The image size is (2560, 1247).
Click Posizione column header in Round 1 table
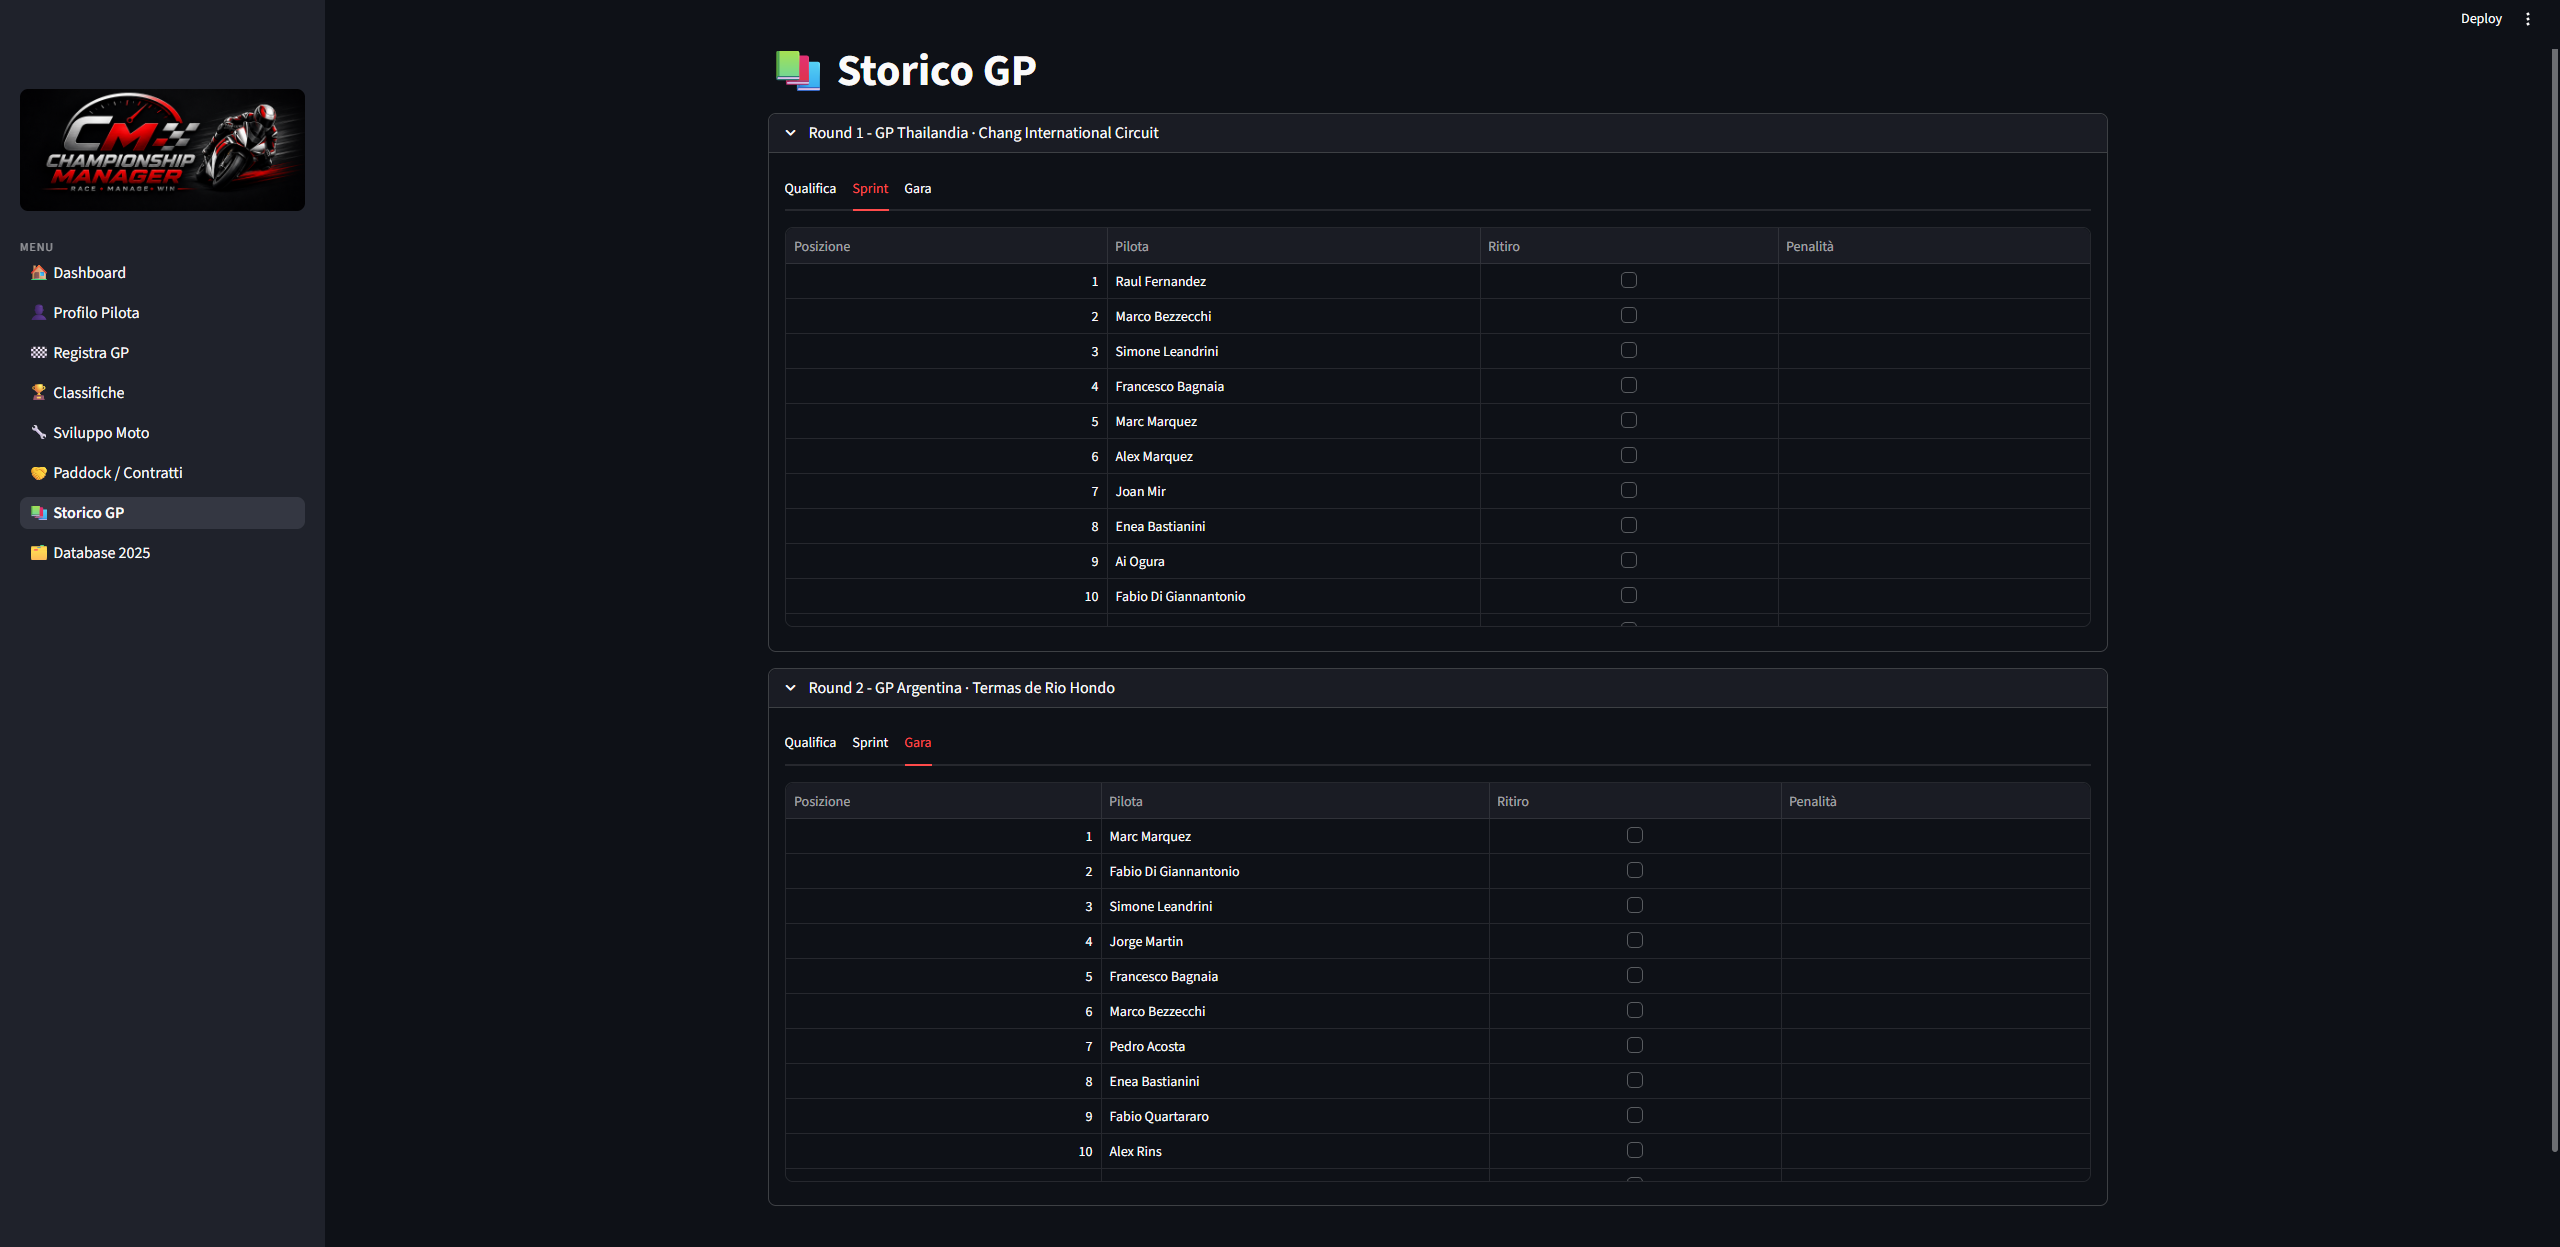coord(946,246)
